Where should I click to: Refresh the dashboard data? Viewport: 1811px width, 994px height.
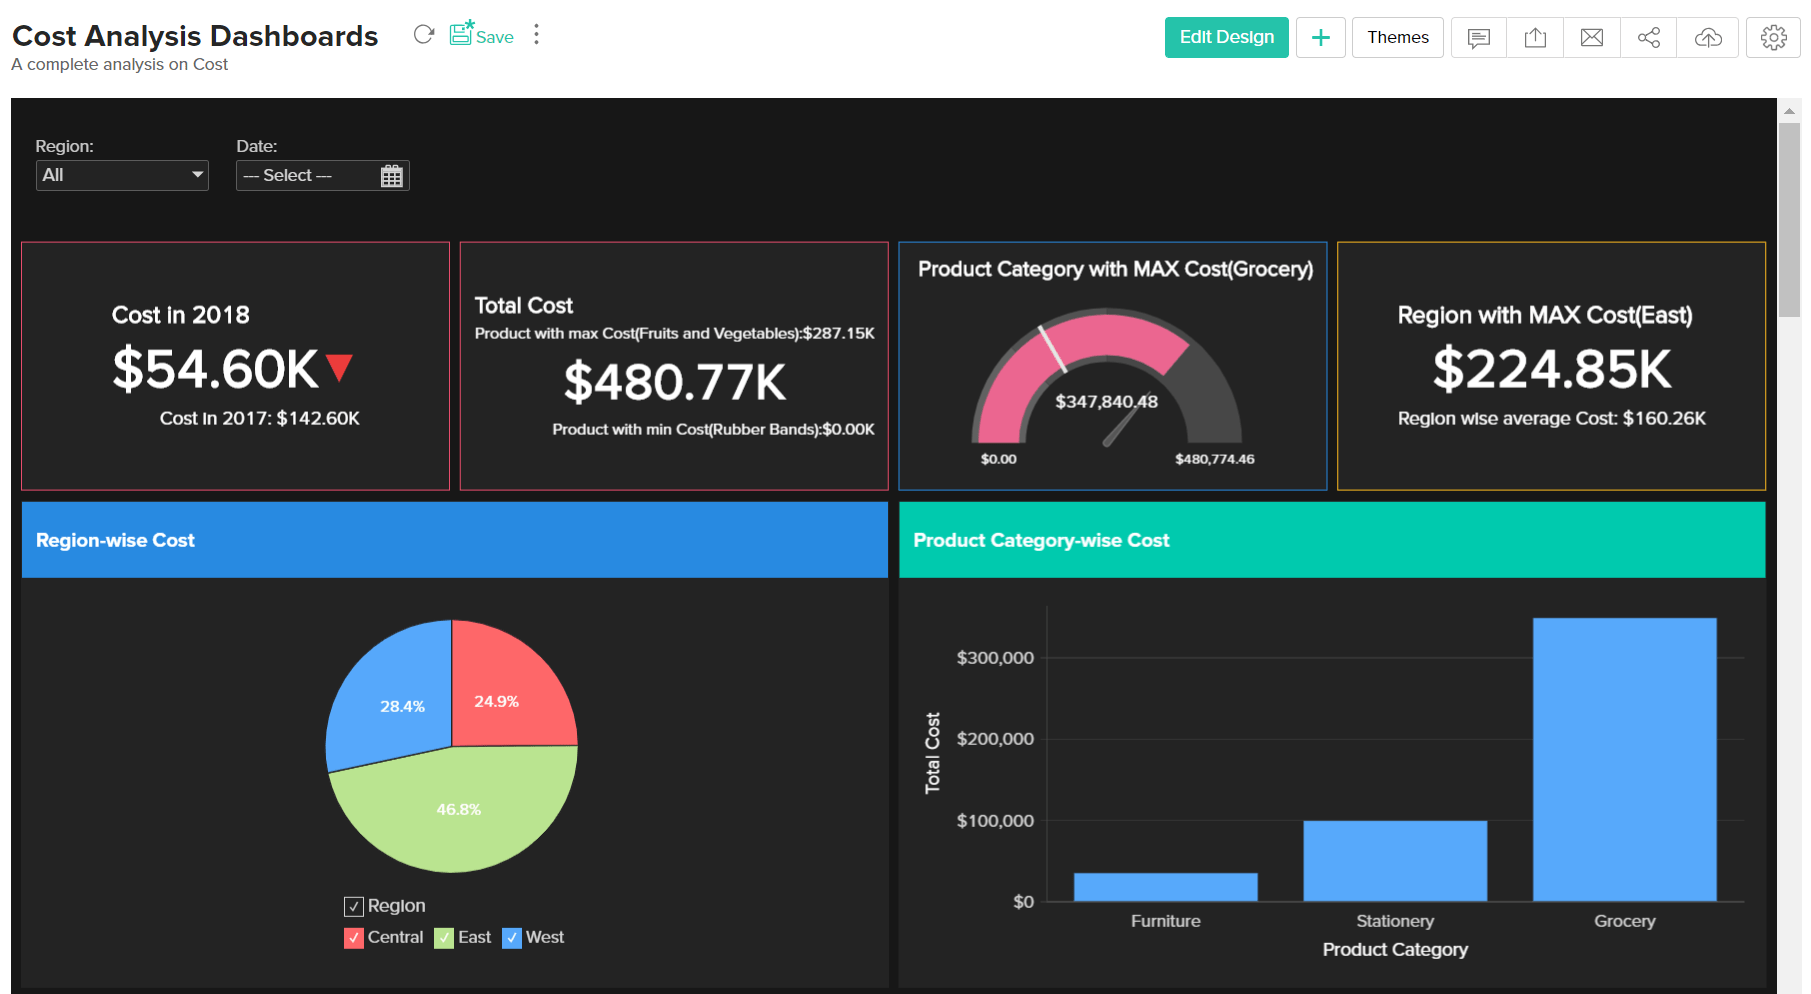(423, 33)
